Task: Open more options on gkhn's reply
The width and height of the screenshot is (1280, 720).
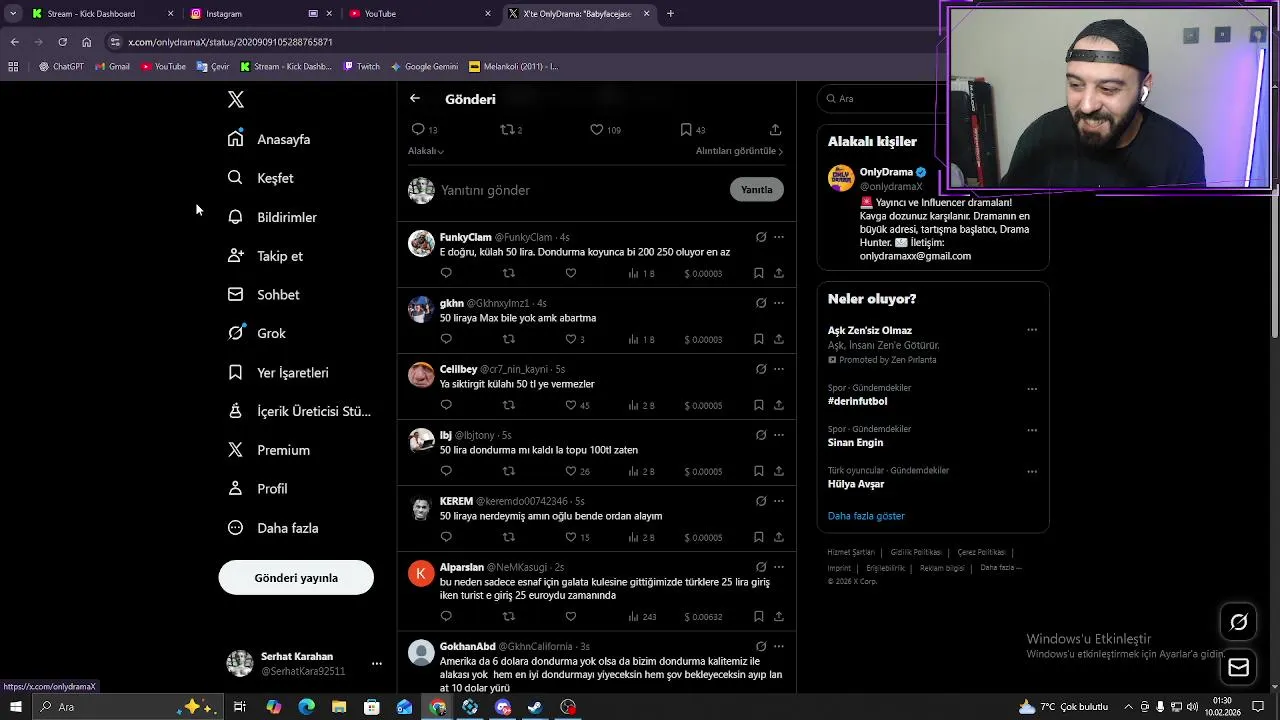Action: (779, 303)
